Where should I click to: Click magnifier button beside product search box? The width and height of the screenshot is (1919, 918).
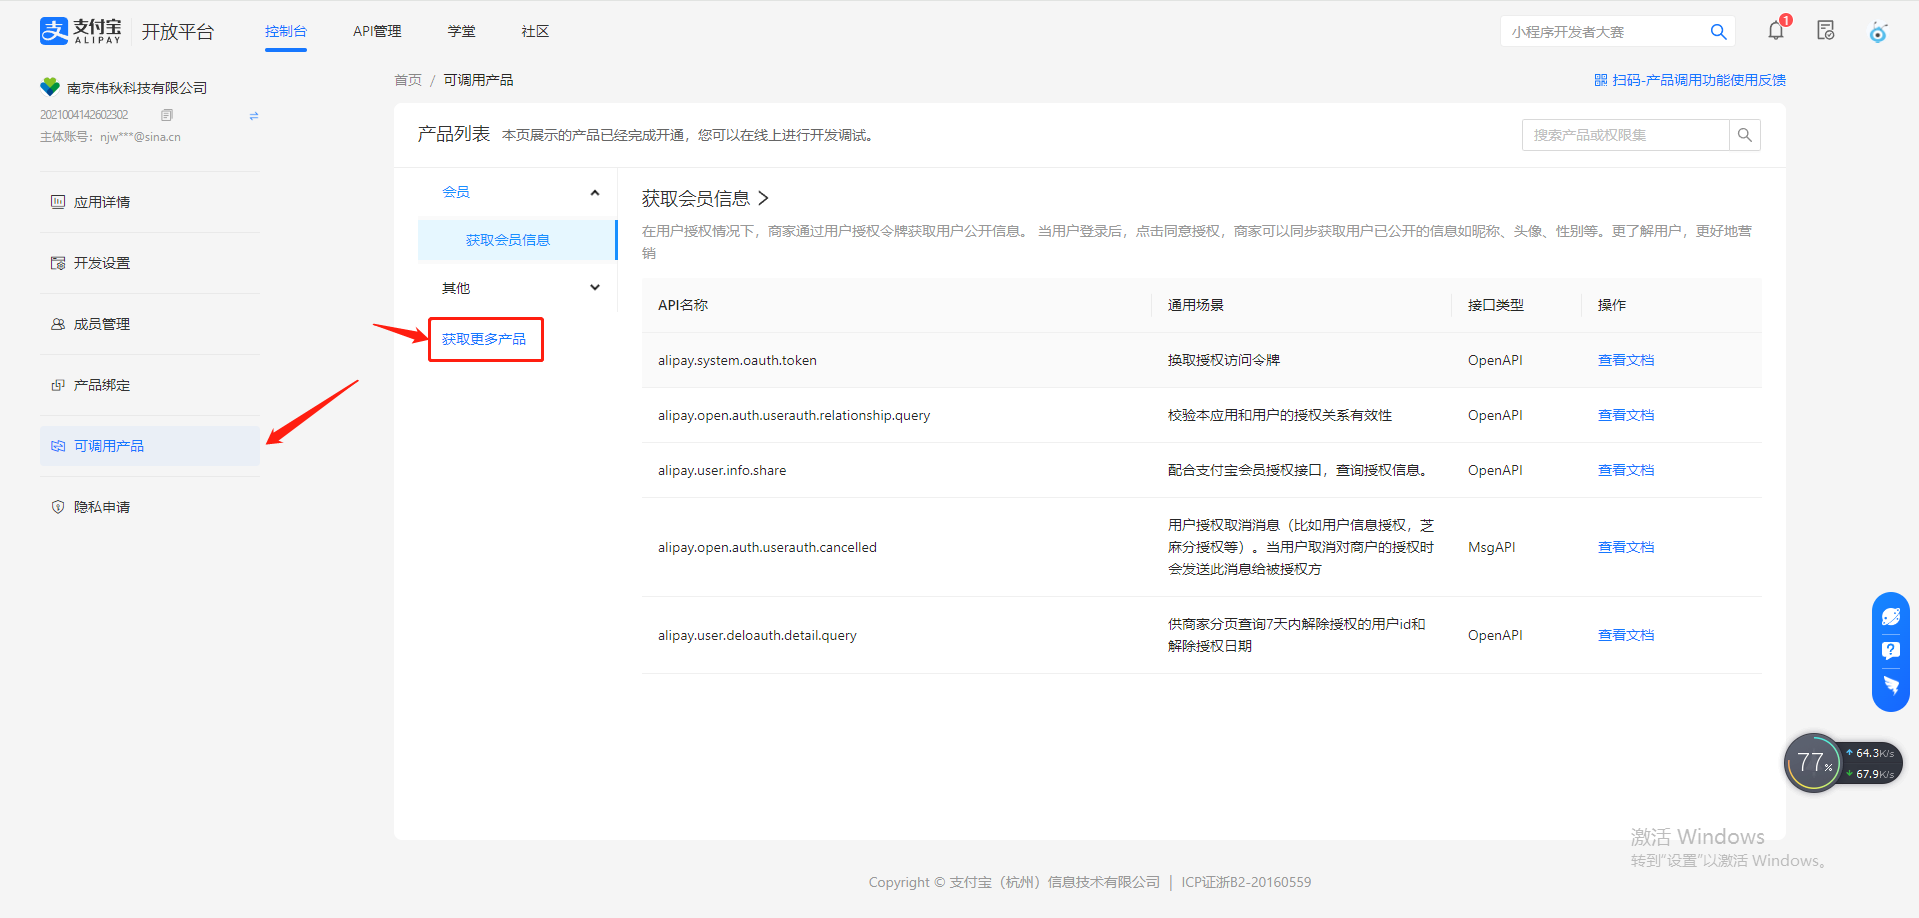click(1745, 135)
